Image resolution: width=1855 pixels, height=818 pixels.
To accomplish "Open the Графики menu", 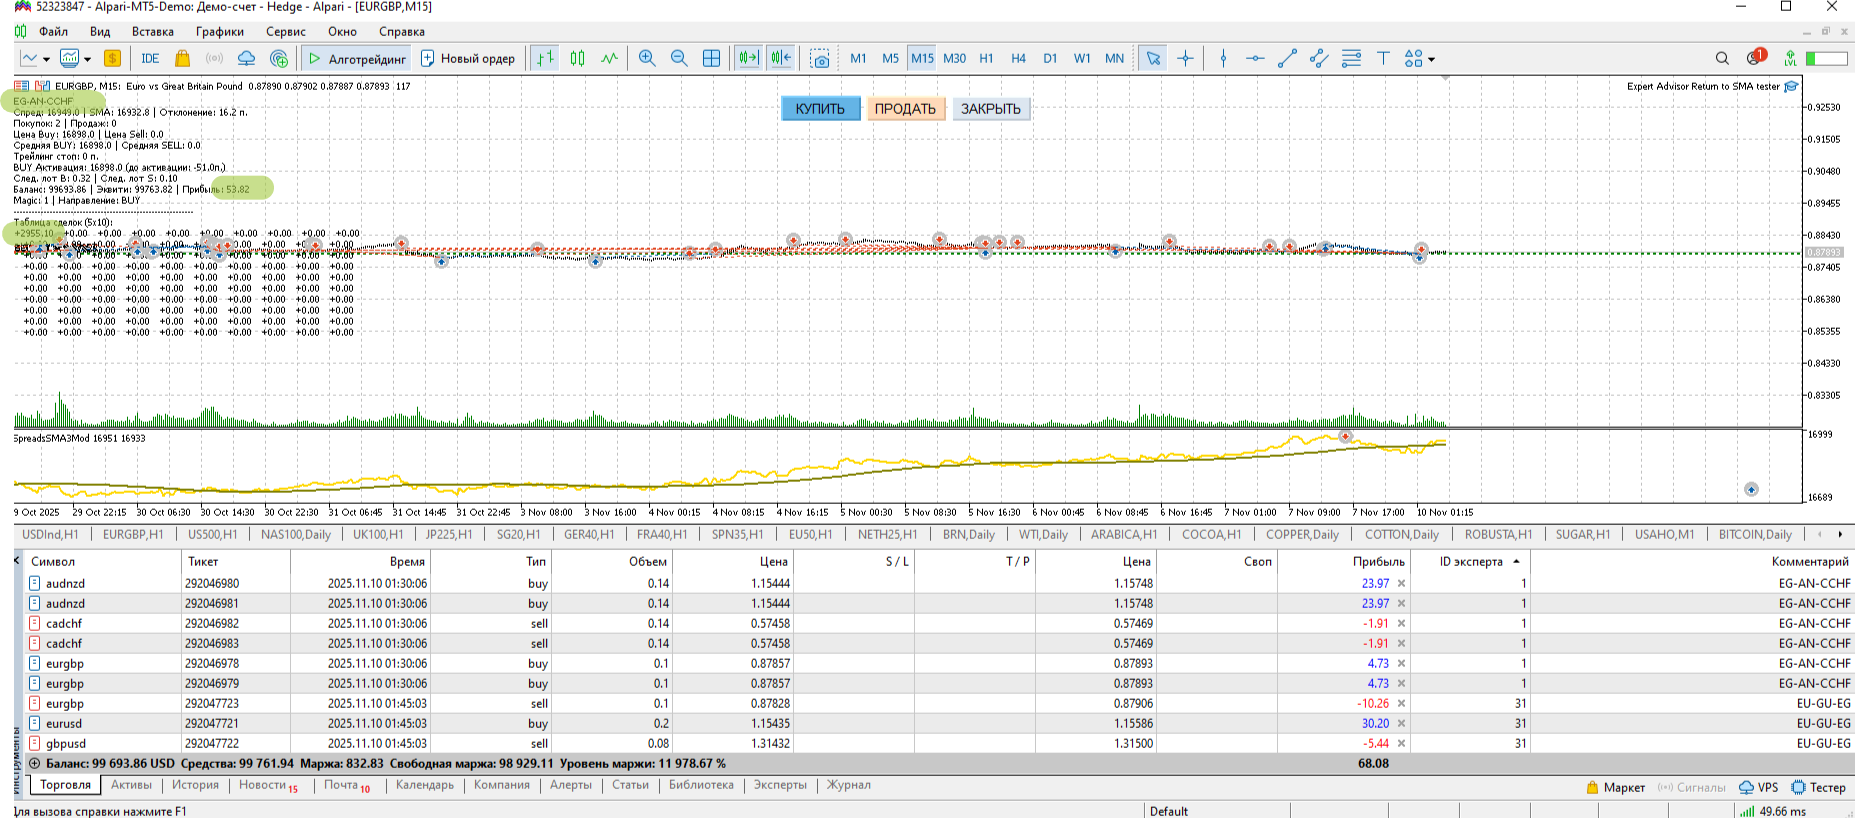I will (x=219, y=32).
